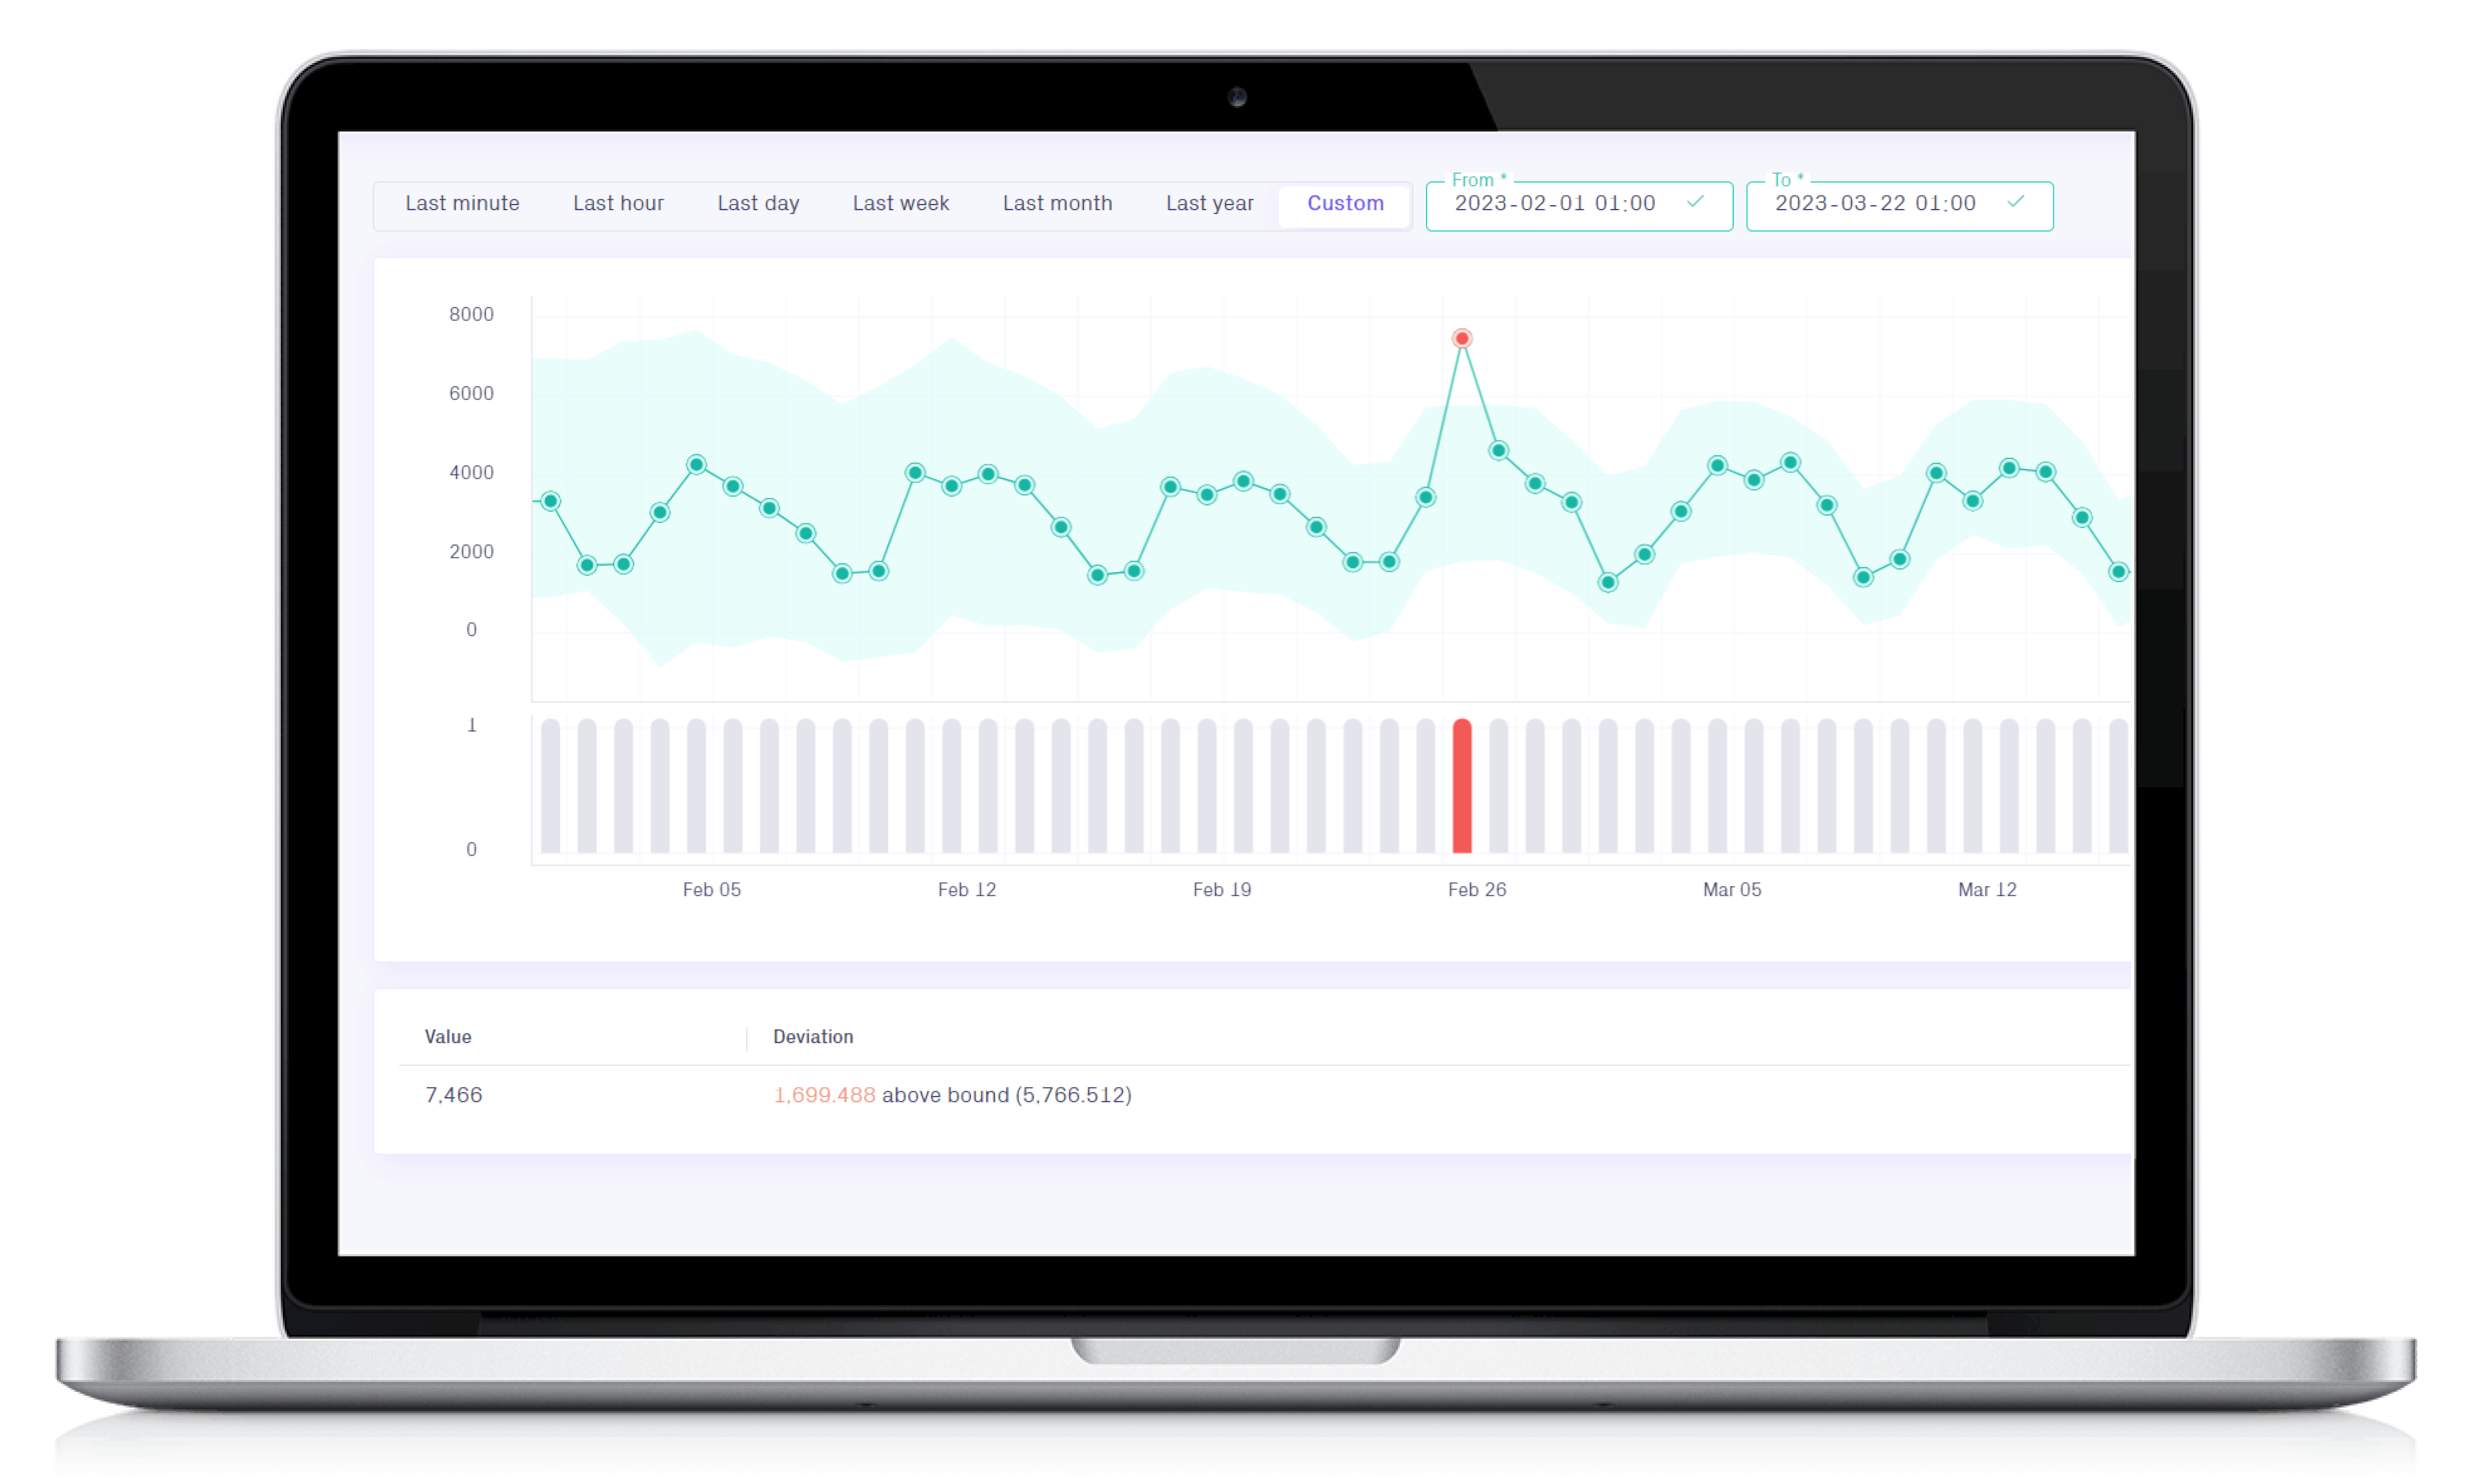Click the checkmark in From field
This screenshot has width=2474, height=1484.
[x=1695, y=202]
